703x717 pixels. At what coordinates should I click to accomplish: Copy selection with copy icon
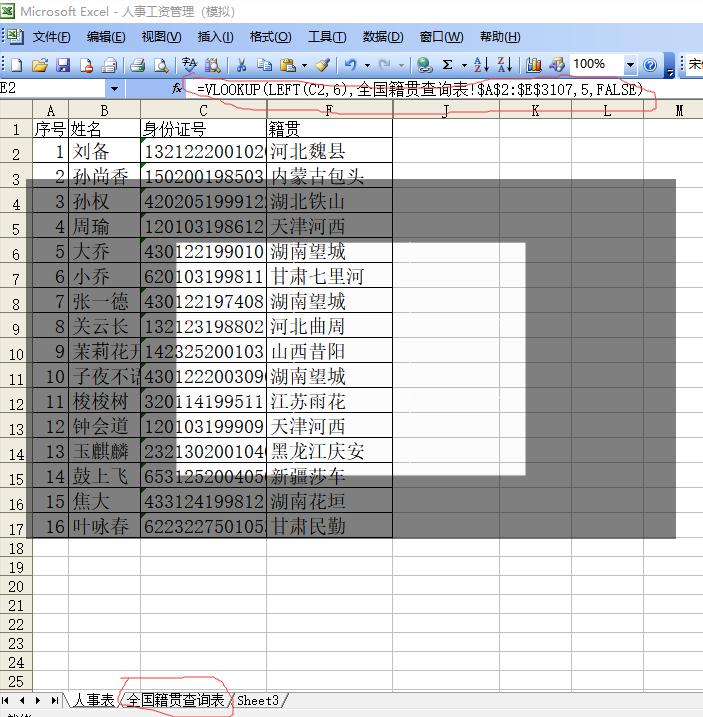click(x=264, y=65)
